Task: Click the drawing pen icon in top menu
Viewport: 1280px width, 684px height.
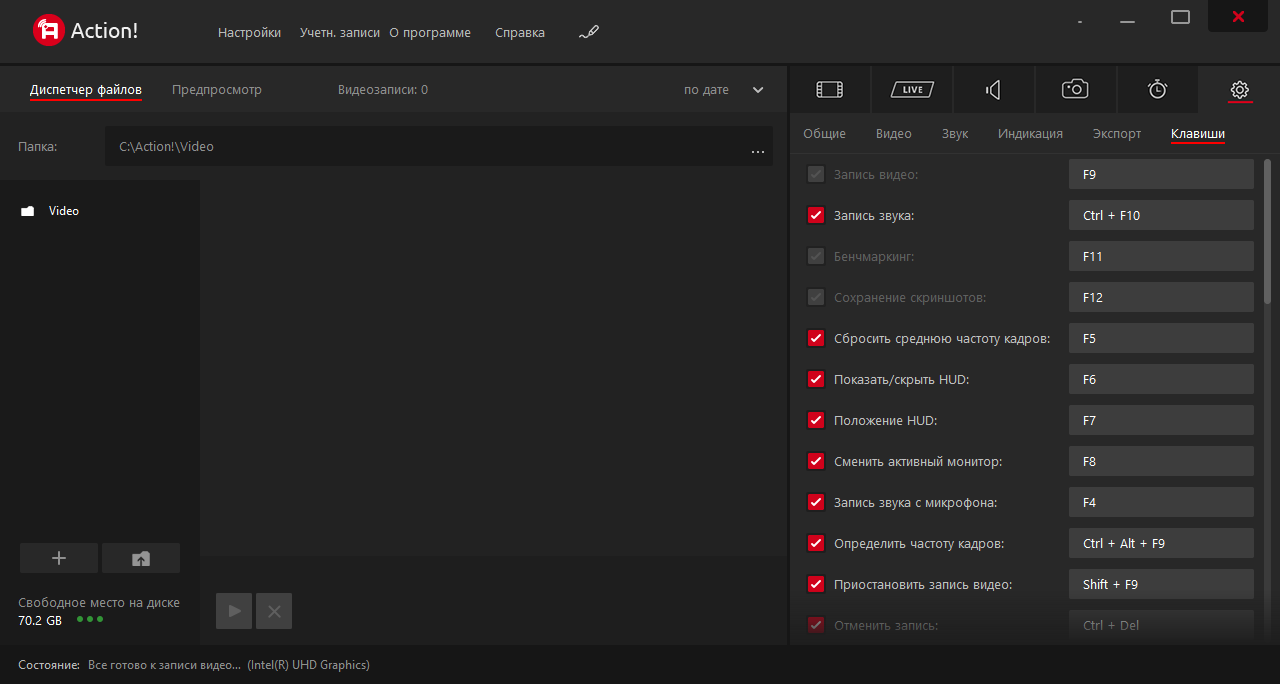Action: click(x=589, y=32)
